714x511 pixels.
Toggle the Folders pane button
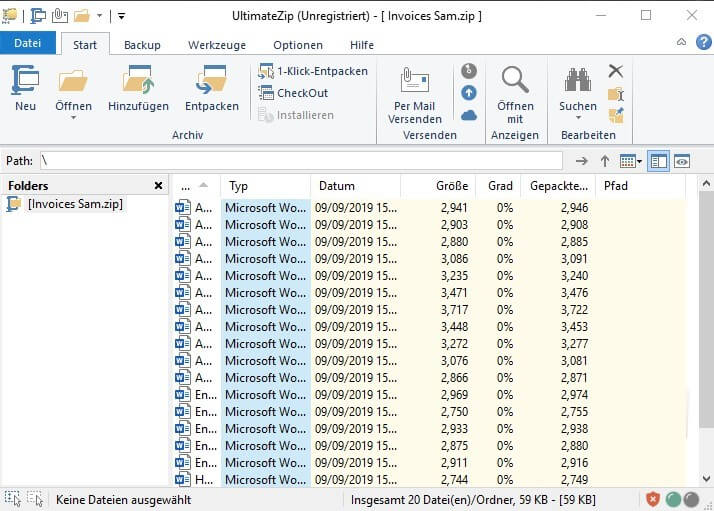click(x=658, y=161)
